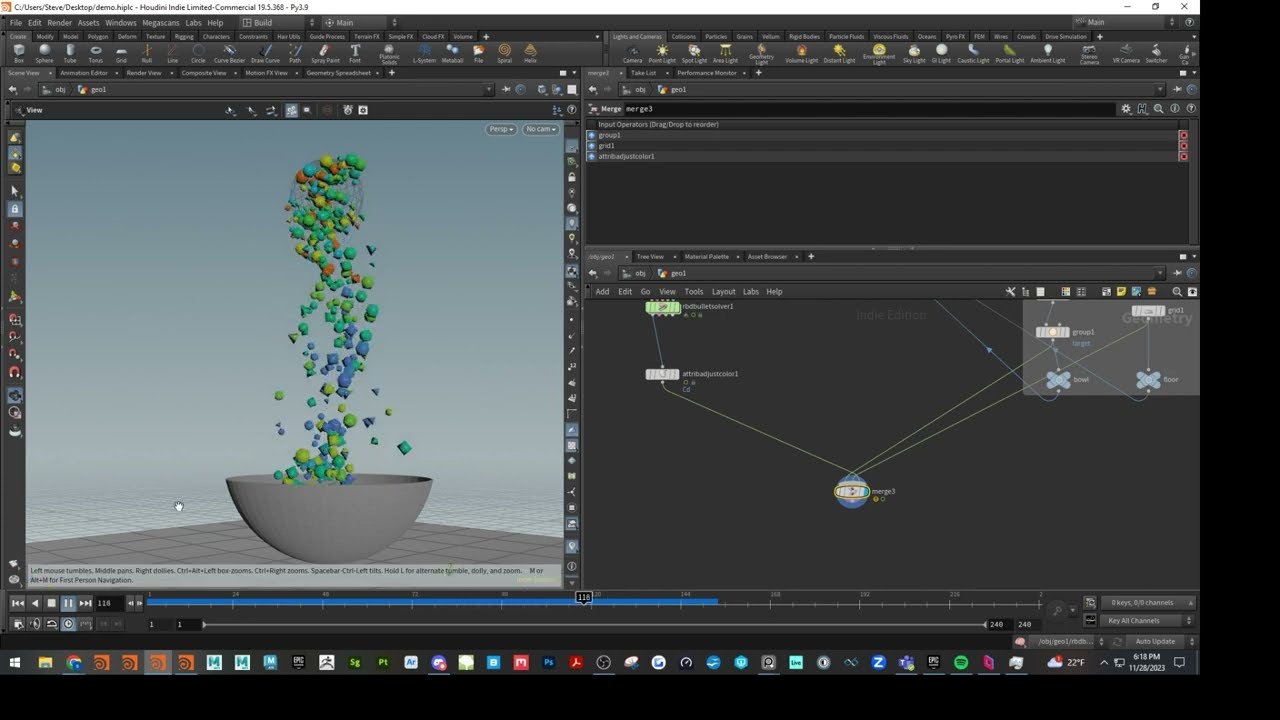Select the bowl node in the network
This screenshot has width=1280, height=720.
[1059, 380]
